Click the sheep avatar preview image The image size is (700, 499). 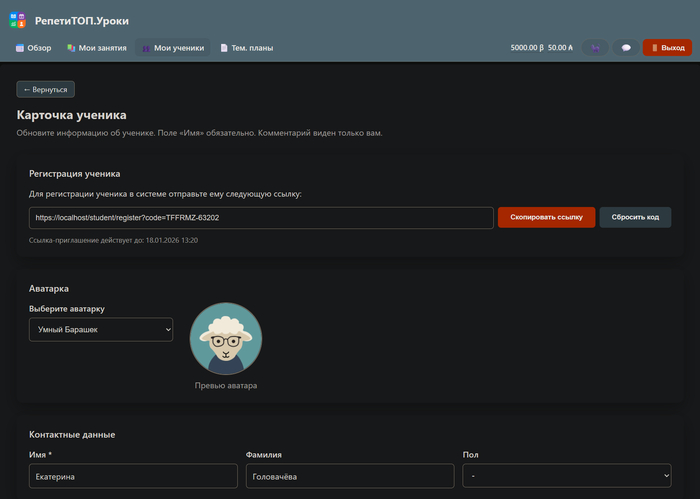[x=226, y=338]
